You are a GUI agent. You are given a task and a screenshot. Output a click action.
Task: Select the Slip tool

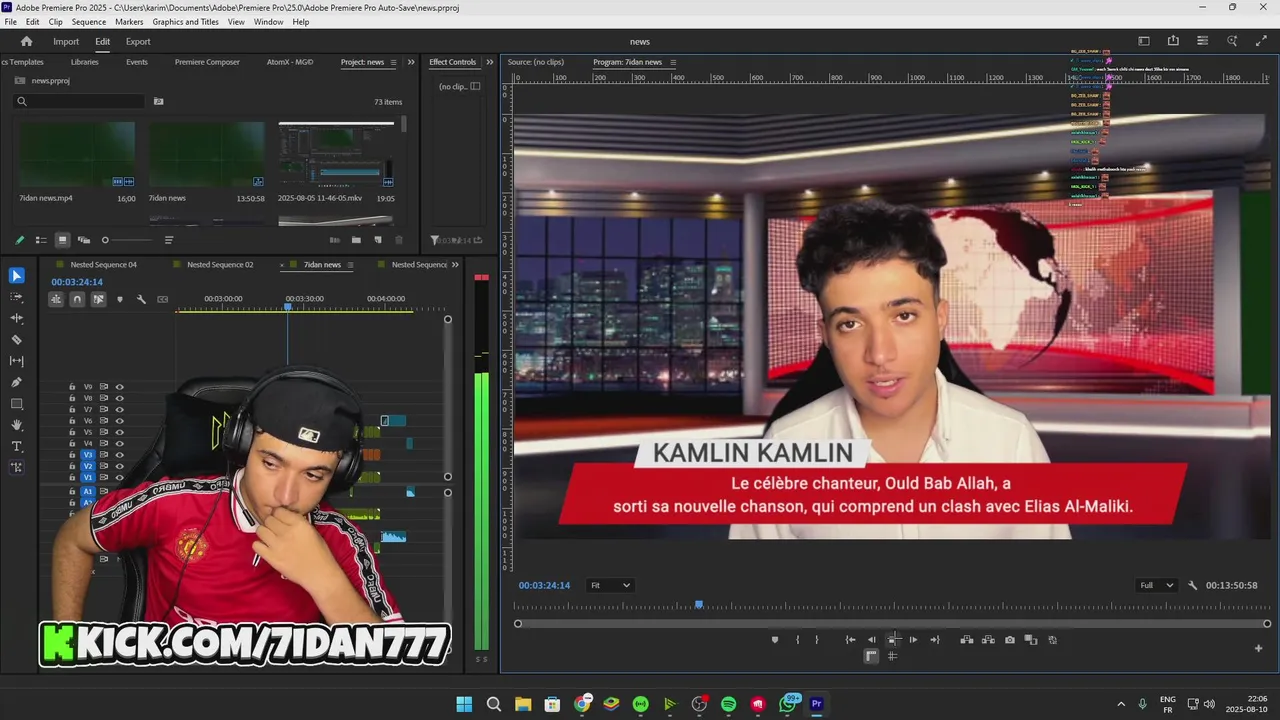tap(17, 361)
